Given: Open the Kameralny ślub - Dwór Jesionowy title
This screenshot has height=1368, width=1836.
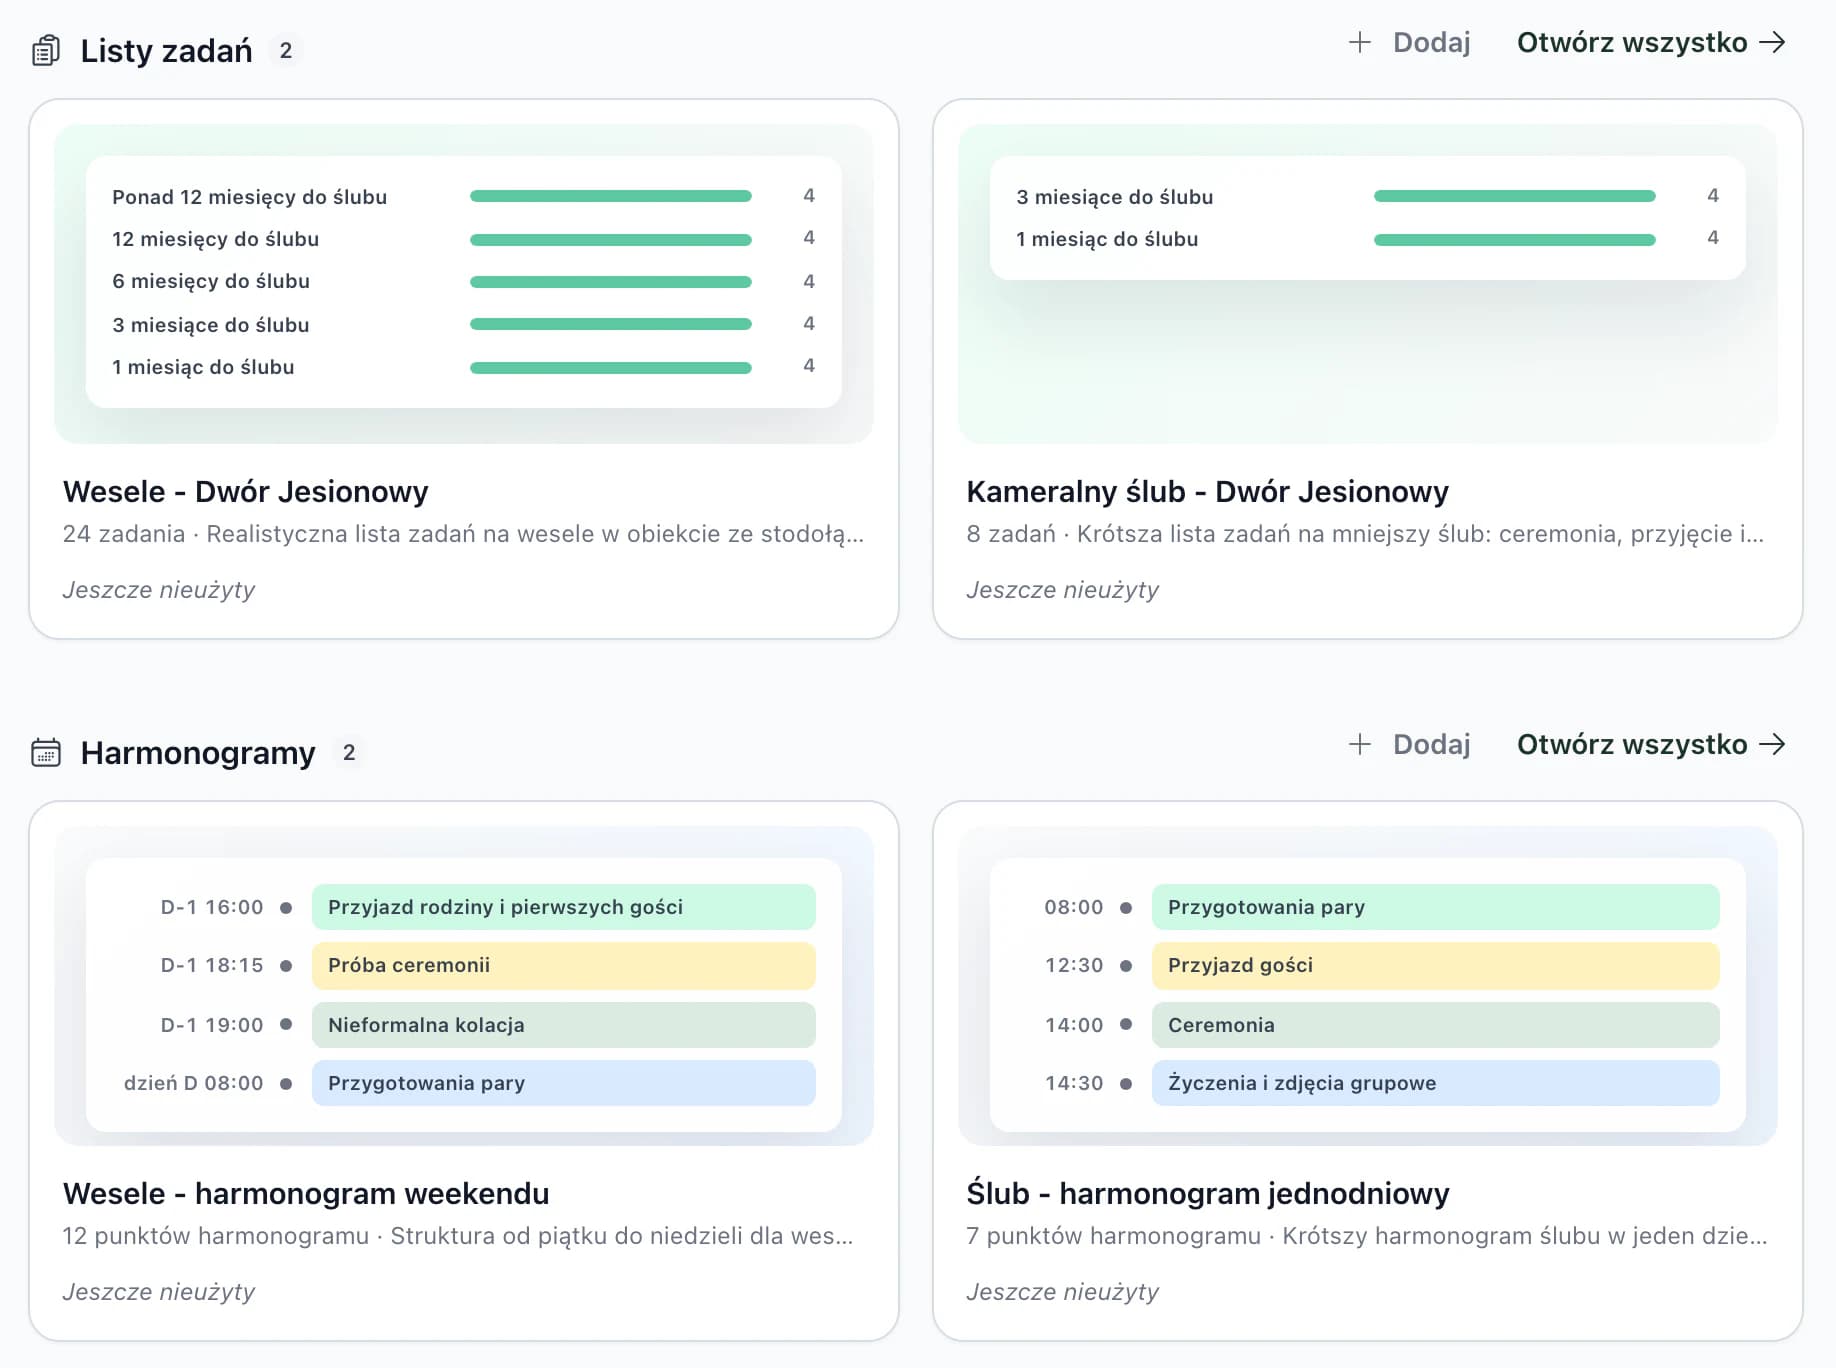Looking at the screenshot, I should pos(1207,491).
